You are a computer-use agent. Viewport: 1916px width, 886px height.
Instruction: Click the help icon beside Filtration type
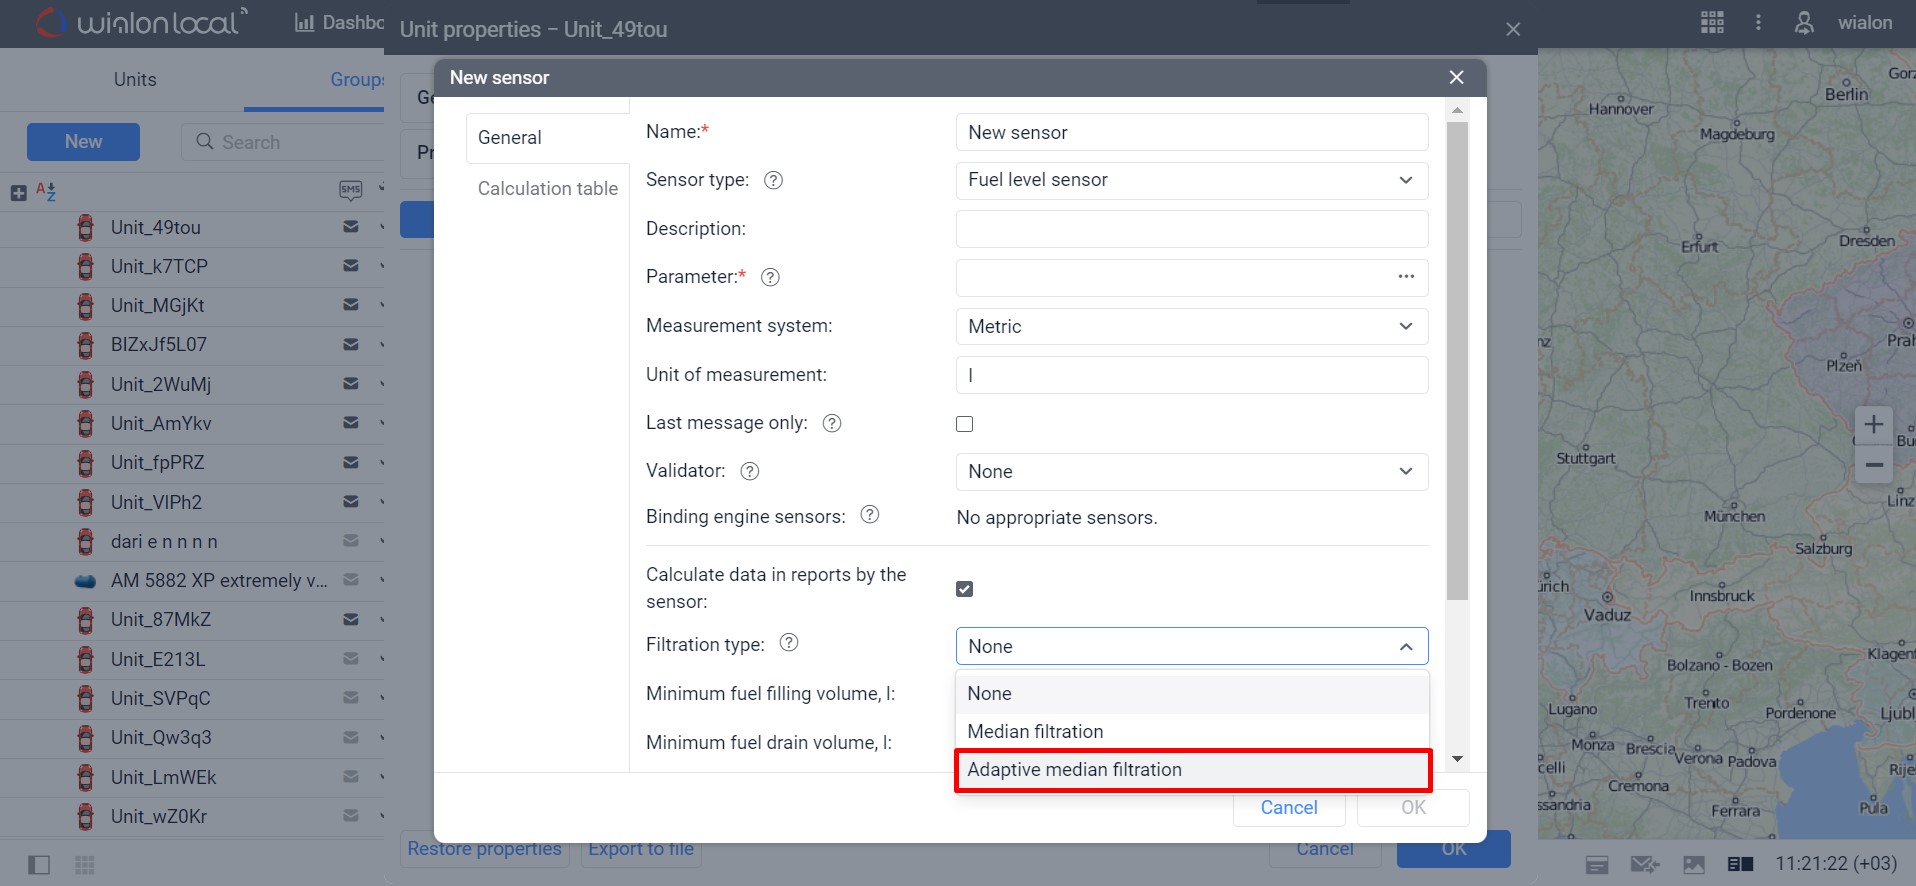pos(788,643)
